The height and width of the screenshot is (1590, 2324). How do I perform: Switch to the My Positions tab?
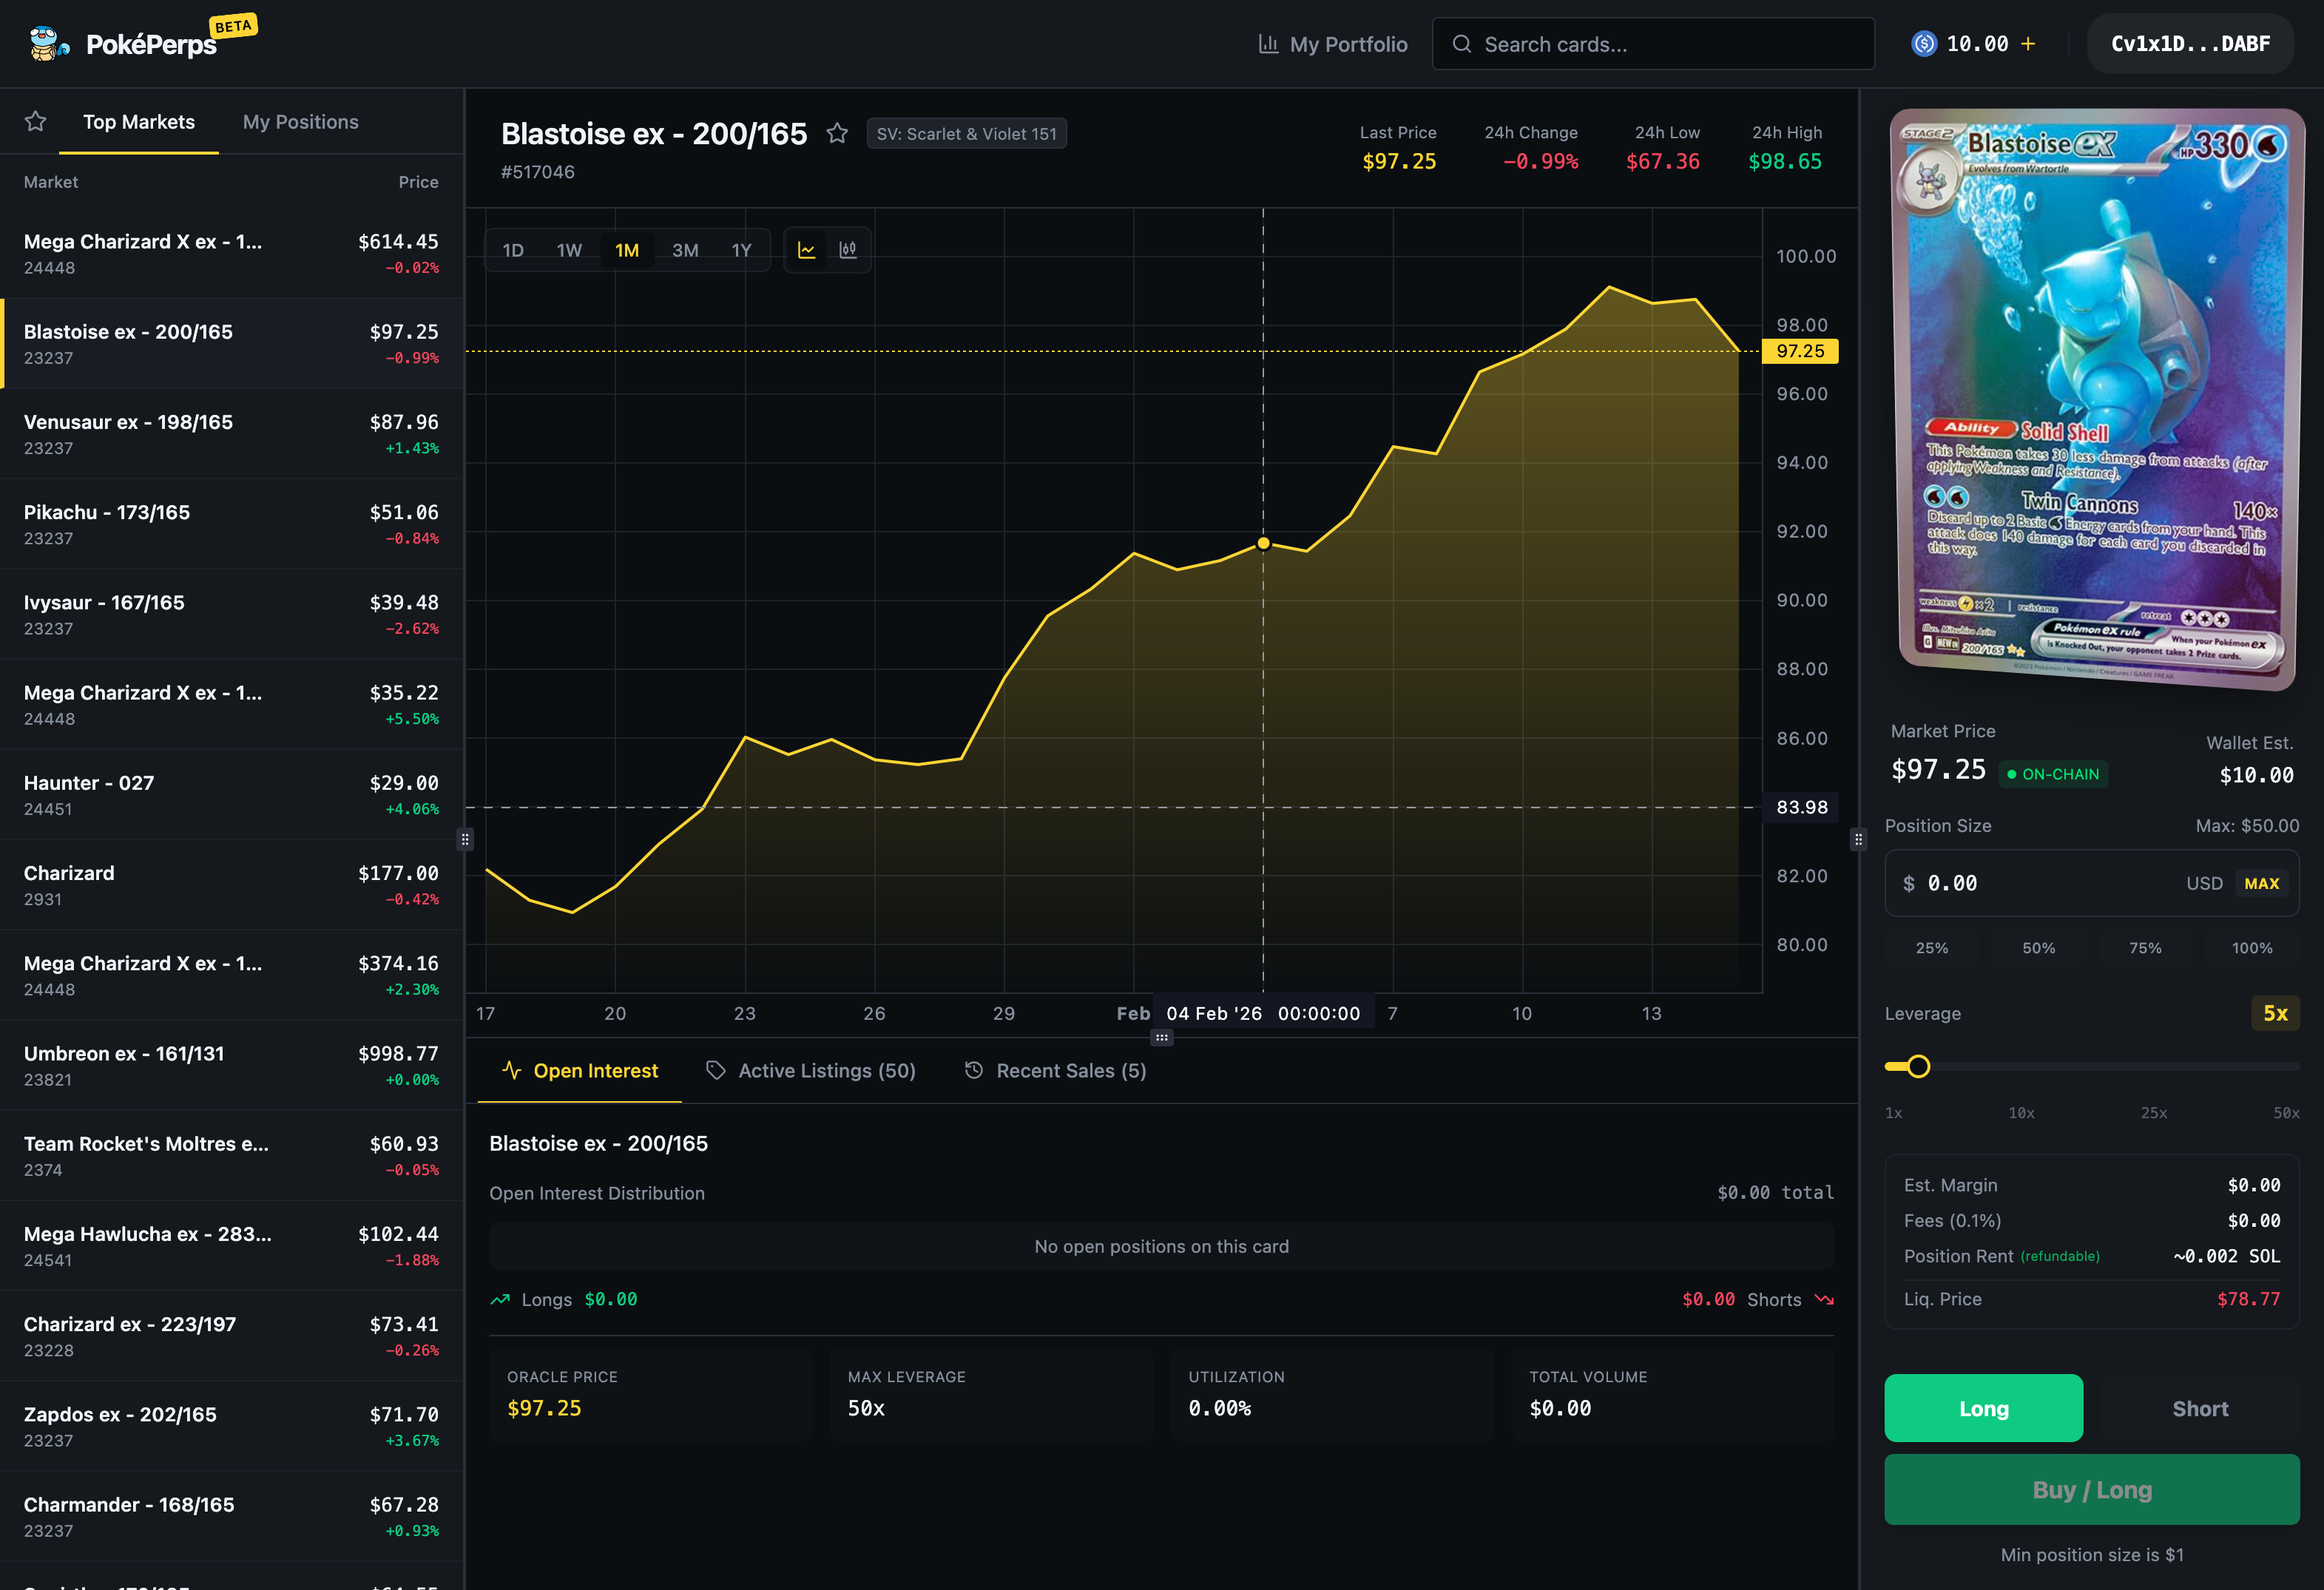300,121
